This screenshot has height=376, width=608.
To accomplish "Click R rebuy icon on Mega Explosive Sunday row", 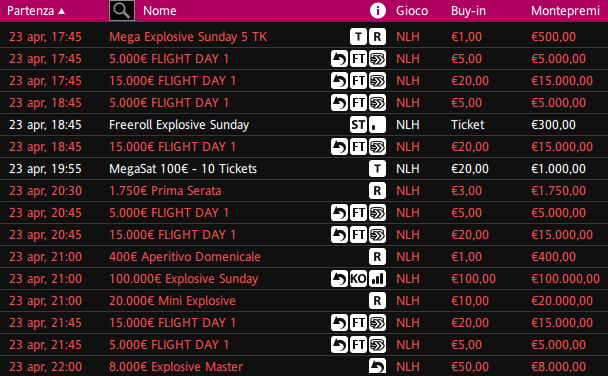I will (x=377, y=37).
